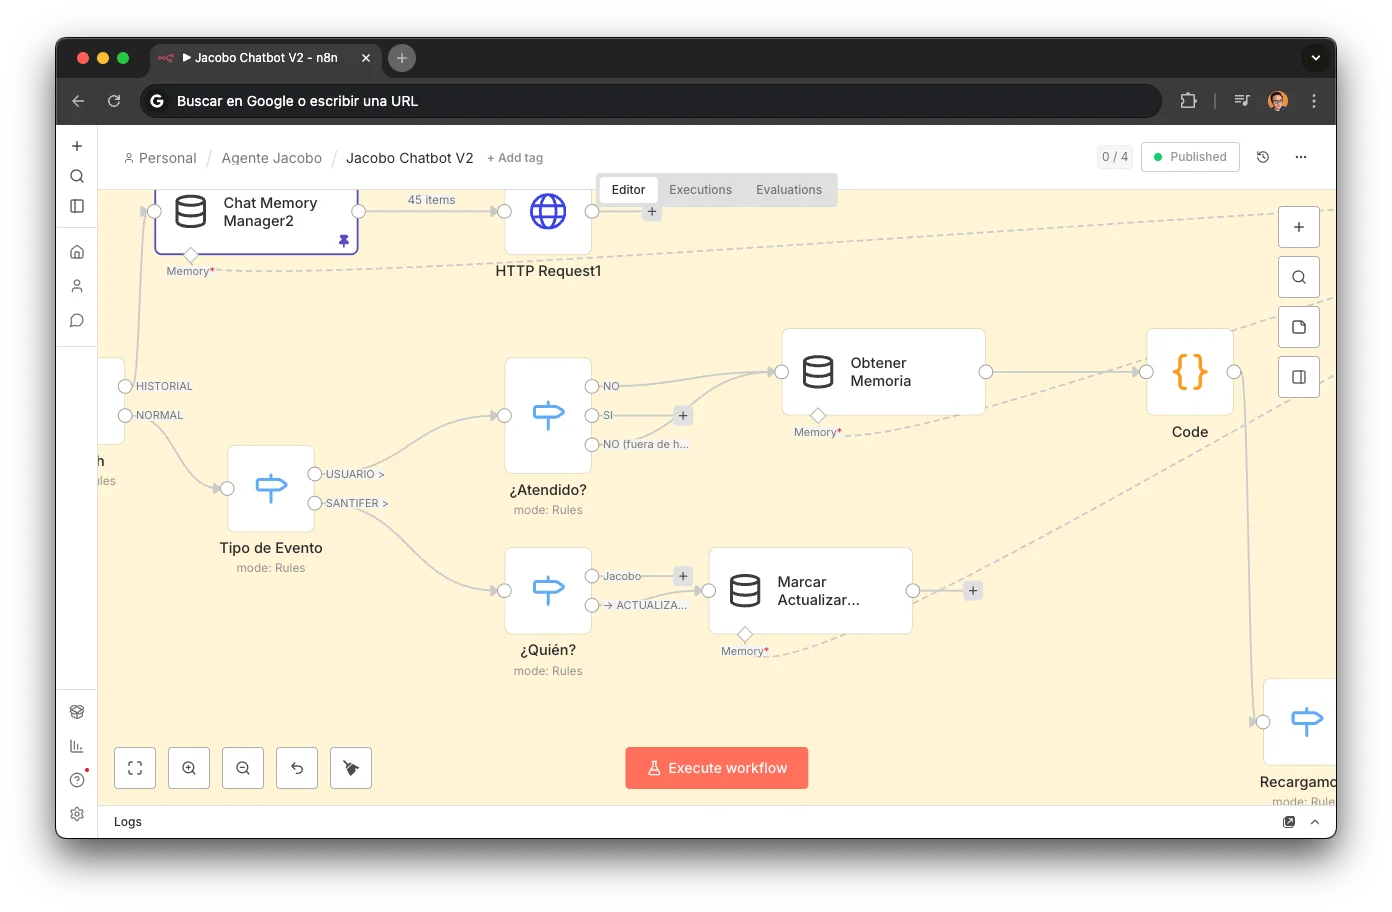Open Insights via the chart icon
The width and height of the screenshot is (1392, 912).
point(77,745)
